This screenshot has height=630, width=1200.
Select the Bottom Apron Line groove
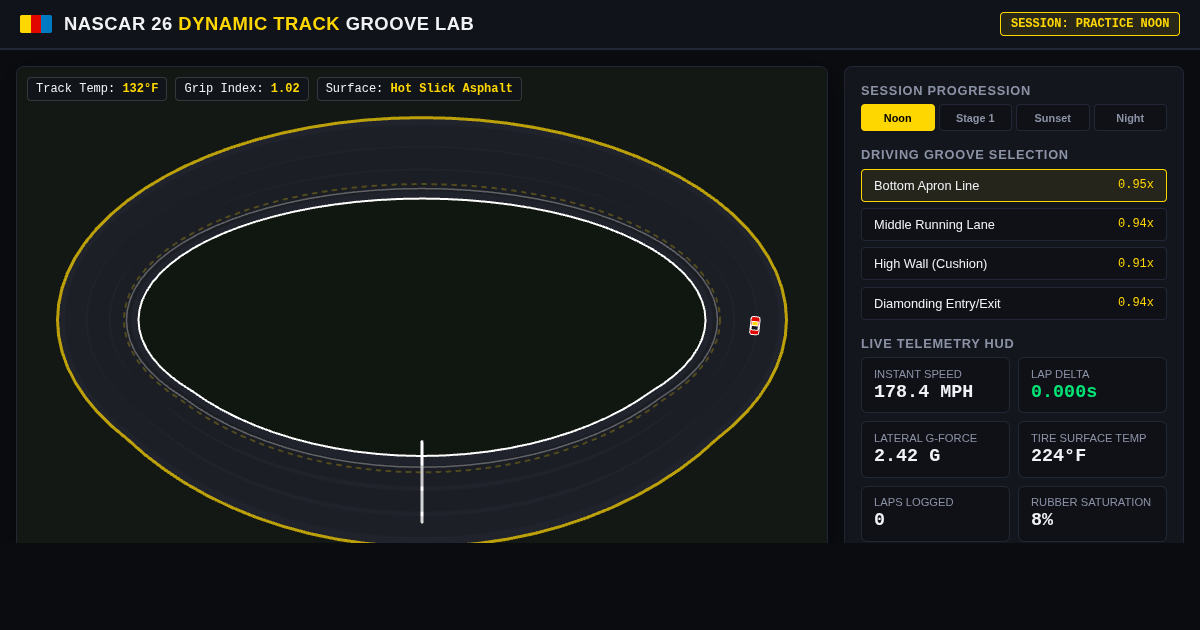click(x=1014, y=185)
